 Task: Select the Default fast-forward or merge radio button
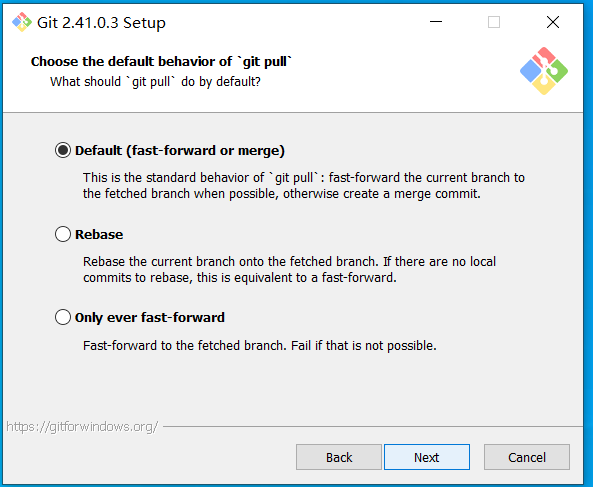coord(63,150)
